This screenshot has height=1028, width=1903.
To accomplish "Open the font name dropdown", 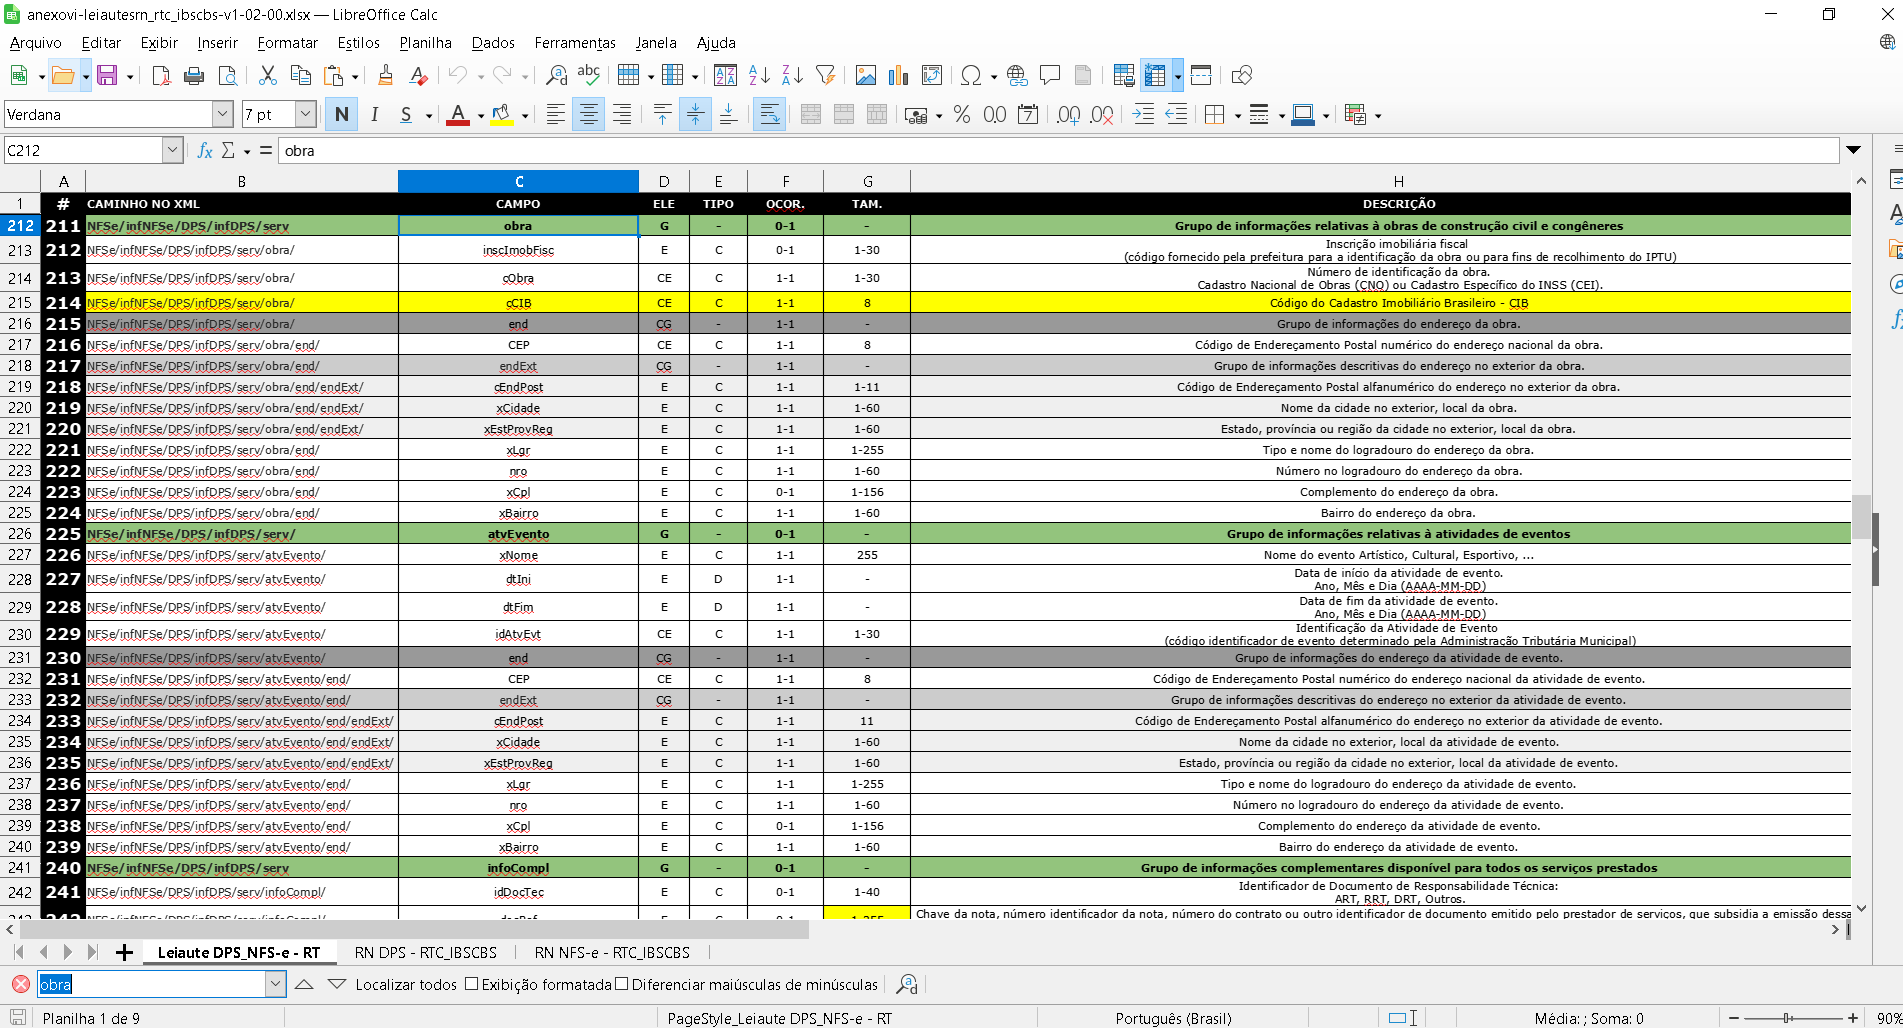I will (223, 115).
